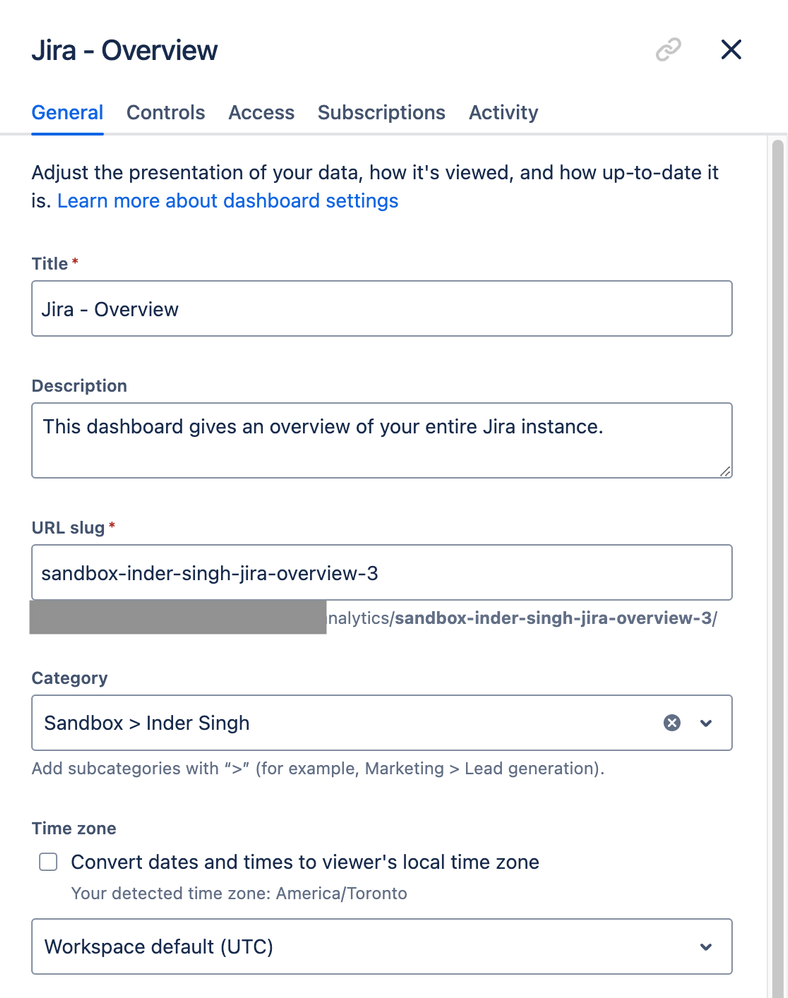Click the Time zone dropdown arrow icon

click(x=706, y=946)
